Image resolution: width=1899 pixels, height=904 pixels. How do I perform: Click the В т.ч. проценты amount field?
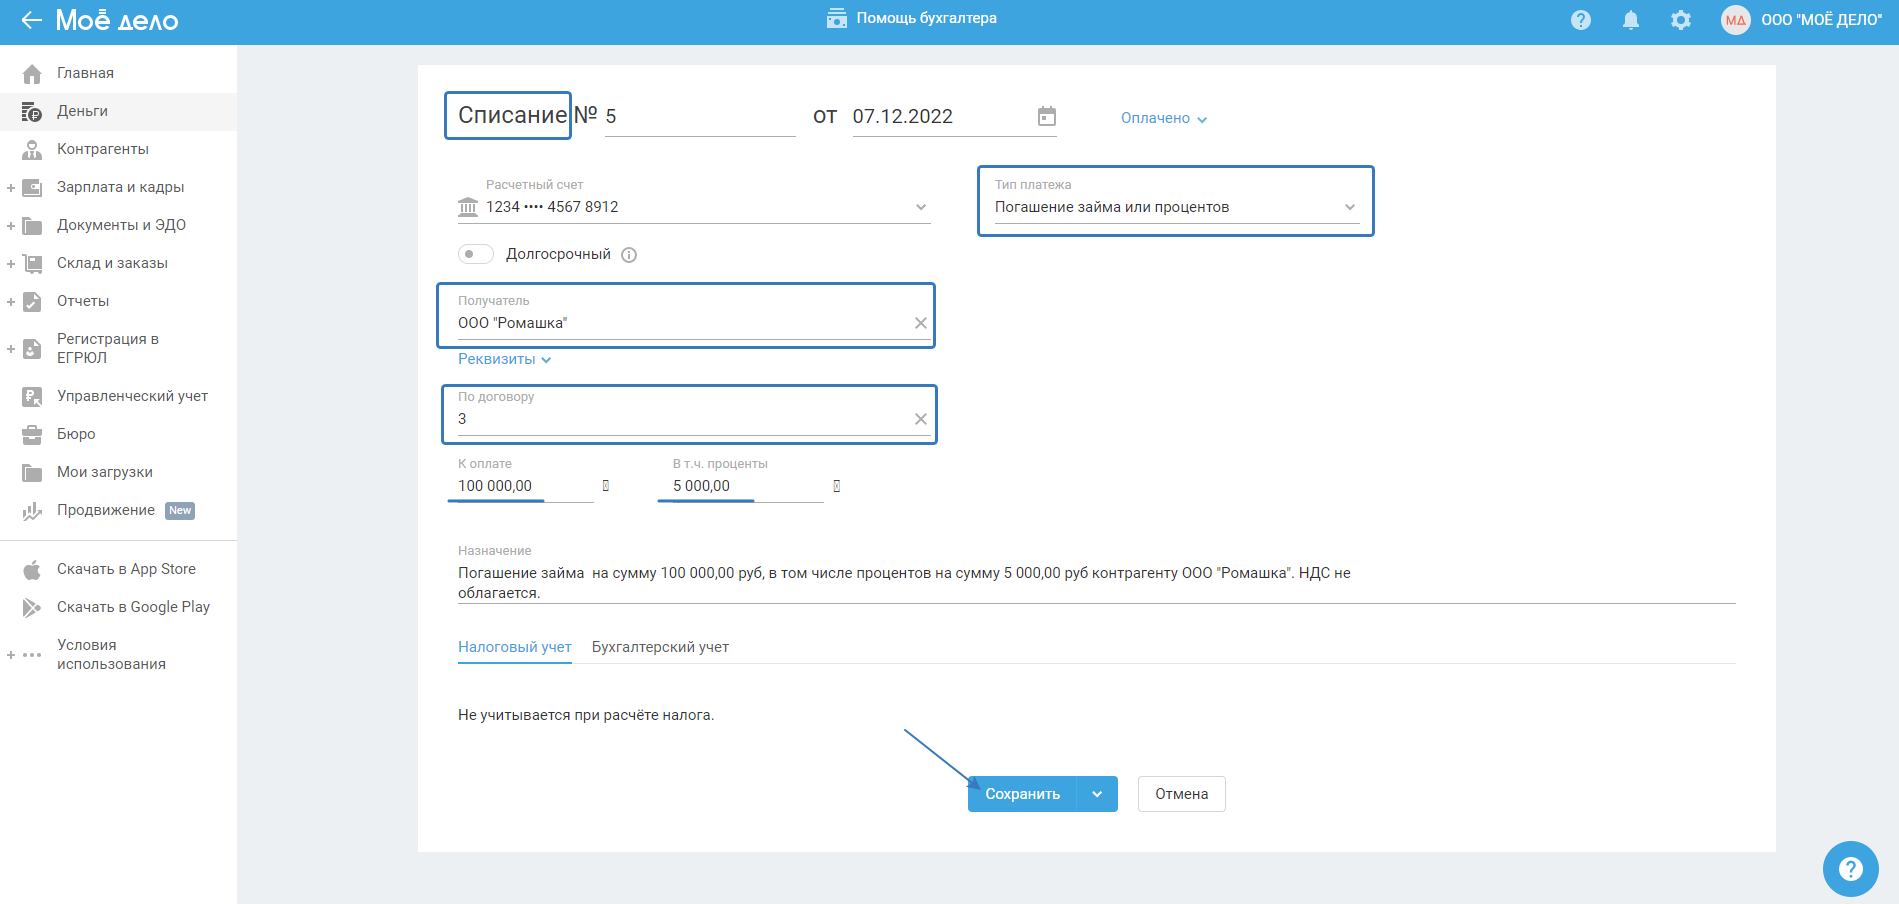(x=748, y=486)
